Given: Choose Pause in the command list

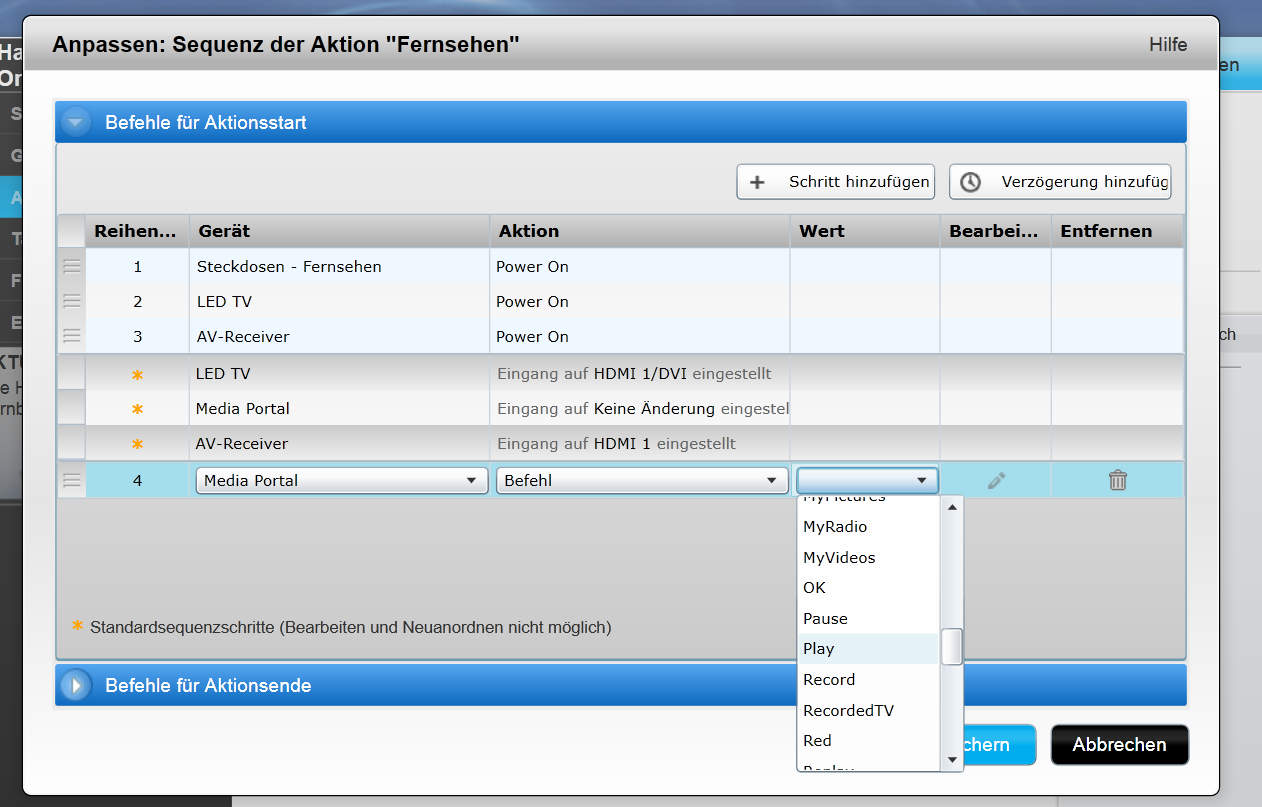Looking at the screenshot, I should [825, 619].
